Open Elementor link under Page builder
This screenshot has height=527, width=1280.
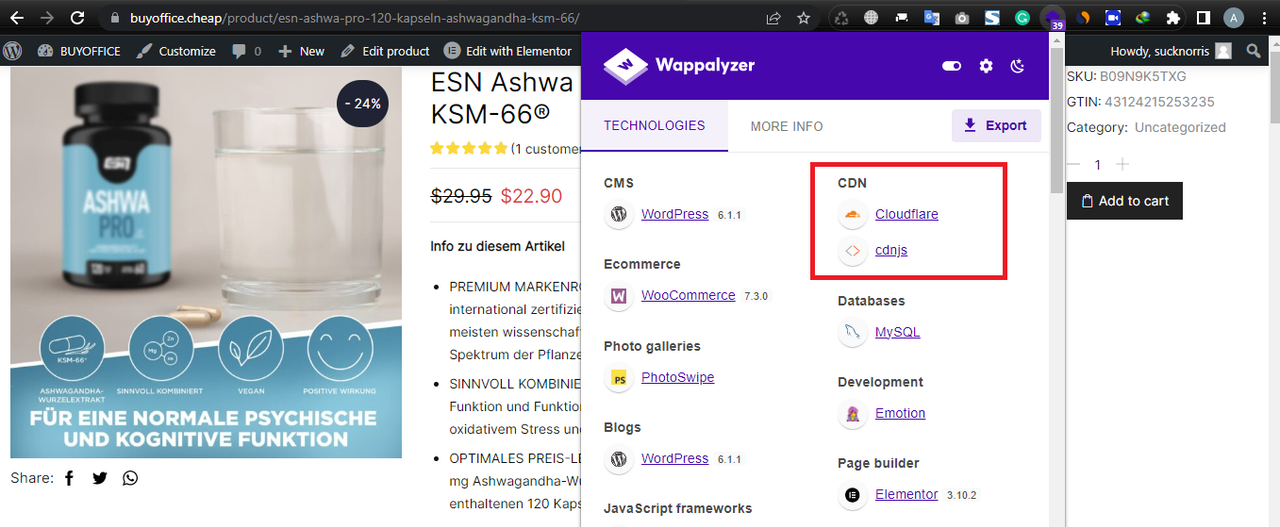906,494
